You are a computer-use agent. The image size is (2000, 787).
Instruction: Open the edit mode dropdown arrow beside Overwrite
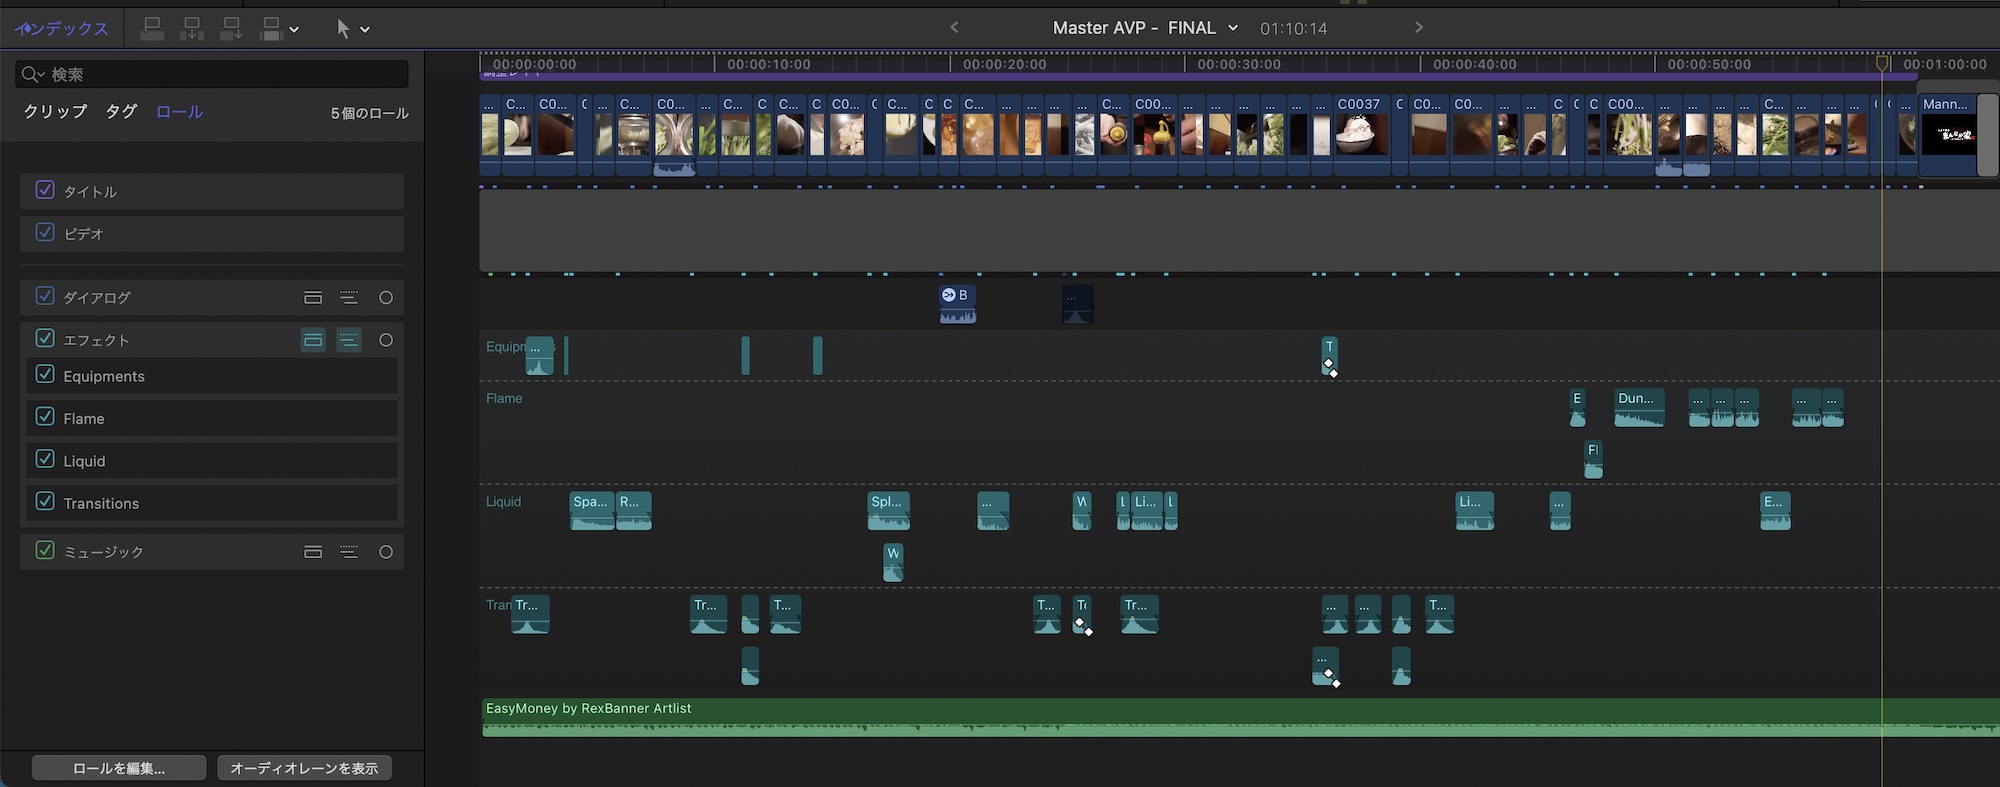pyautogui.click(x=294, y=30)
